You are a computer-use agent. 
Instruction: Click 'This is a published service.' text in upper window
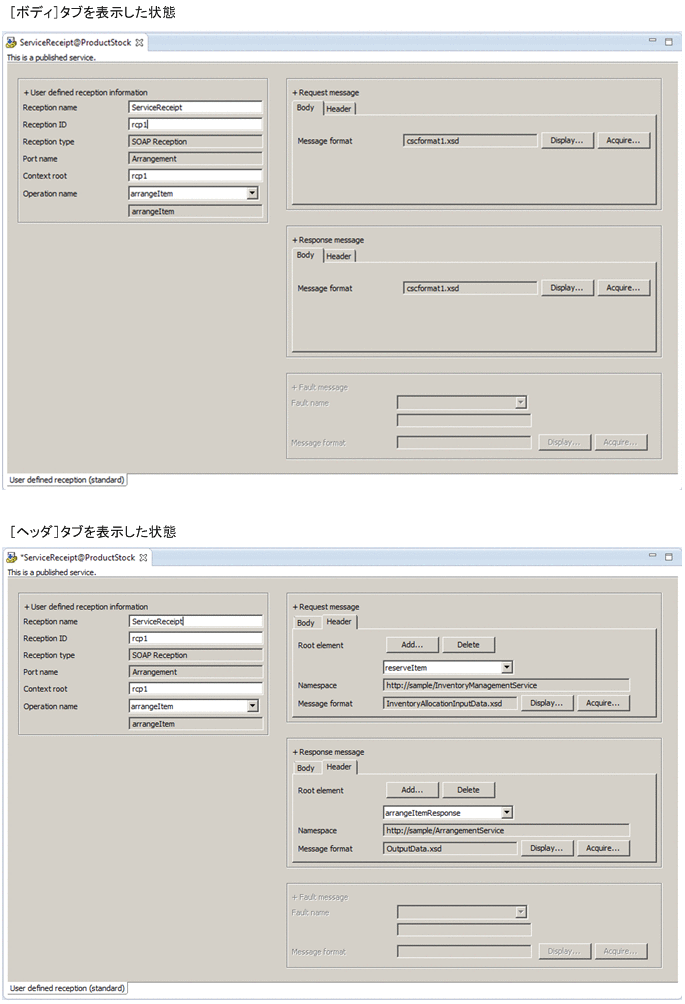pyautogui.click(x=51, y=58)
